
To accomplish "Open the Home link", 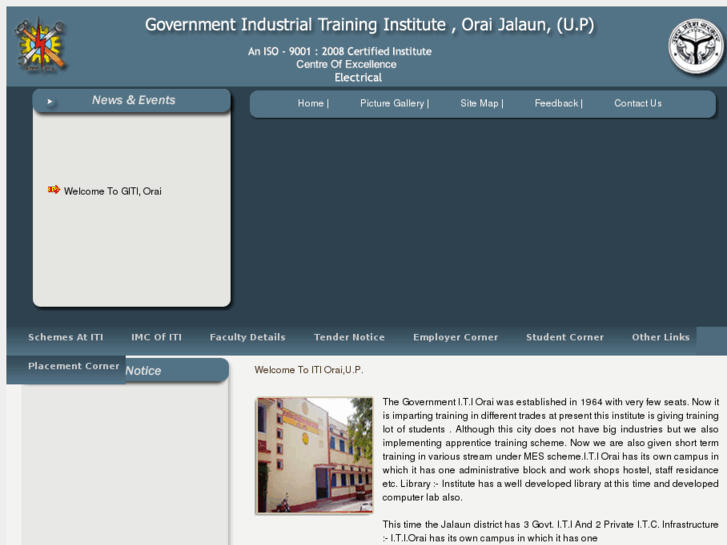I will coord(313,103).
